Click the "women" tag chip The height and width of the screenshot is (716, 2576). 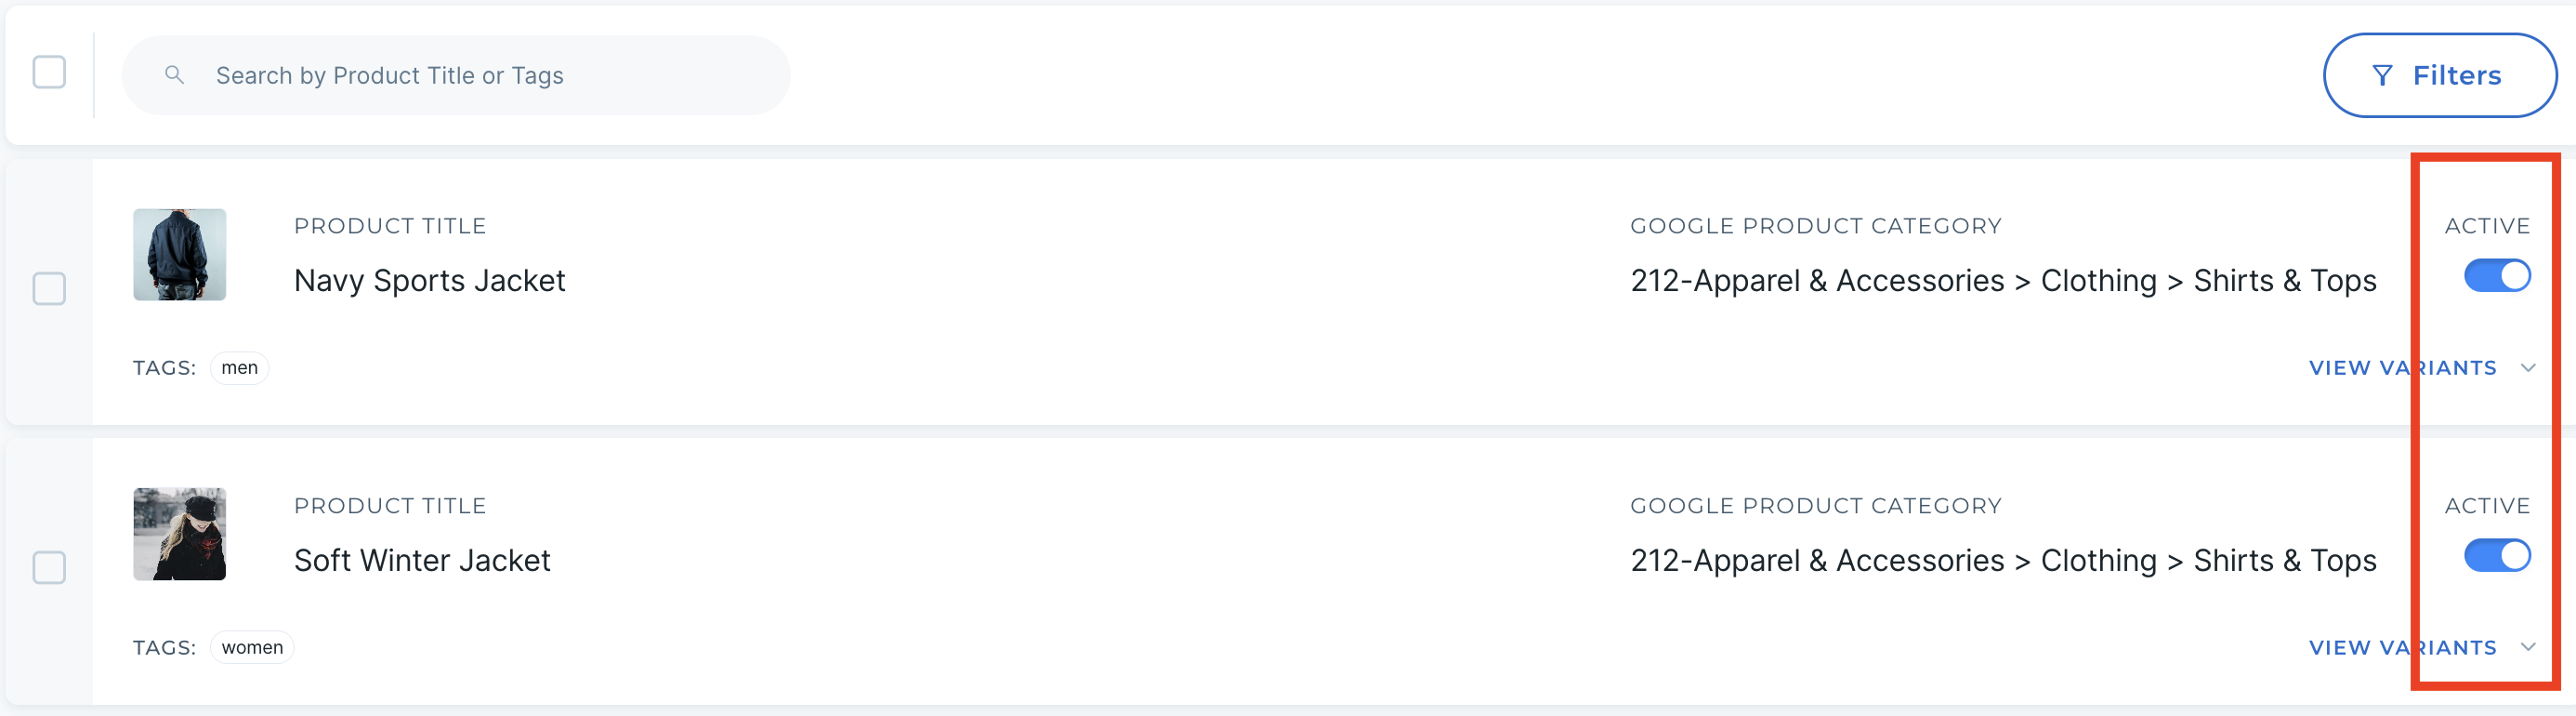pos(252,647)
